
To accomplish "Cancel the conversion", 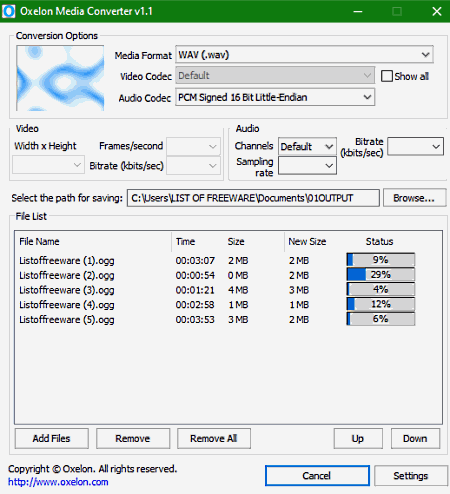I will [317, 475].
